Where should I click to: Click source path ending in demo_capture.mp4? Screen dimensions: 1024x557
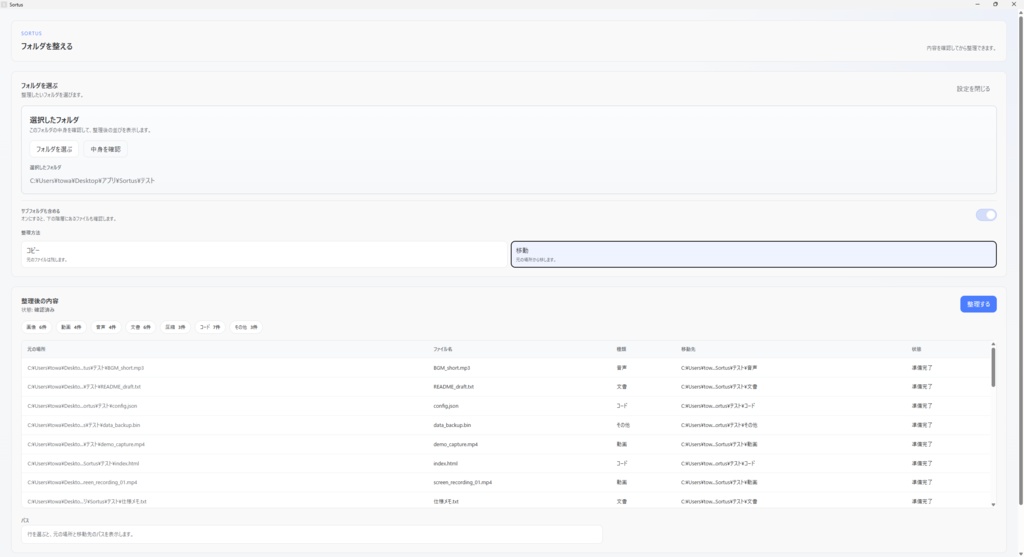pos(86,444)
